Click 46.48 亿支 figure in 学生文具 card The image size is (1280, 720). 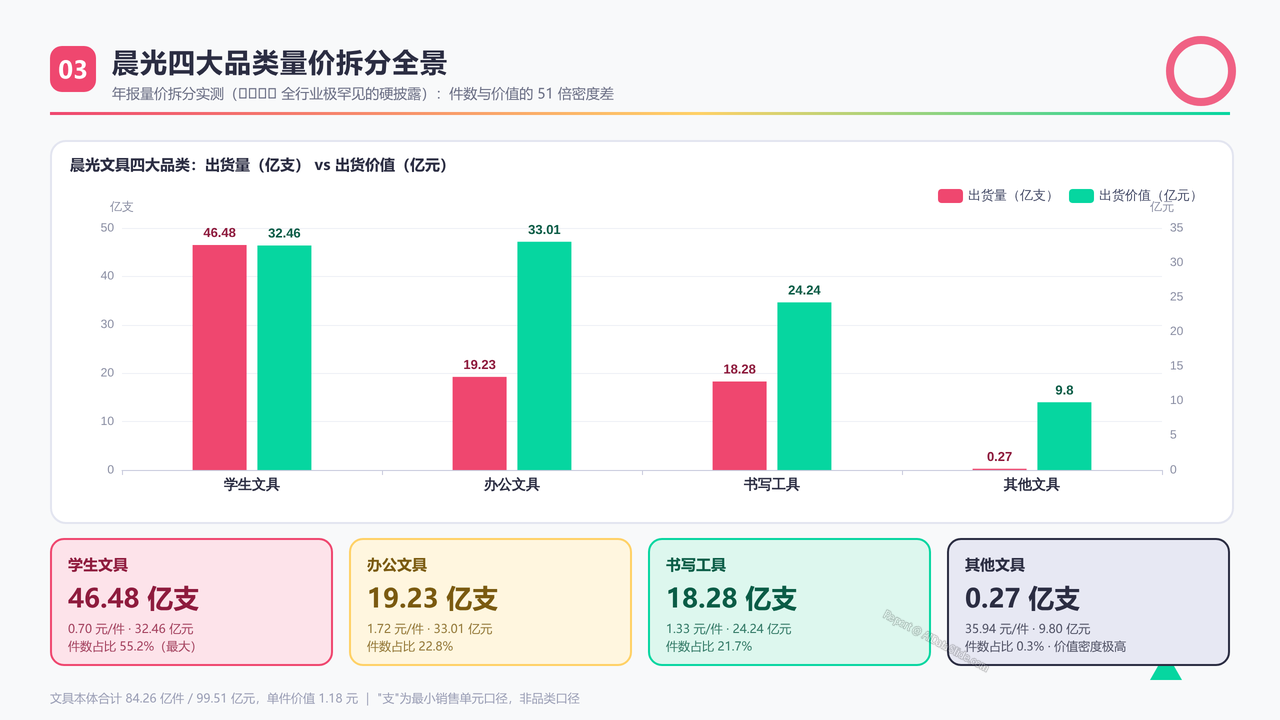click(x=133, y=598)
